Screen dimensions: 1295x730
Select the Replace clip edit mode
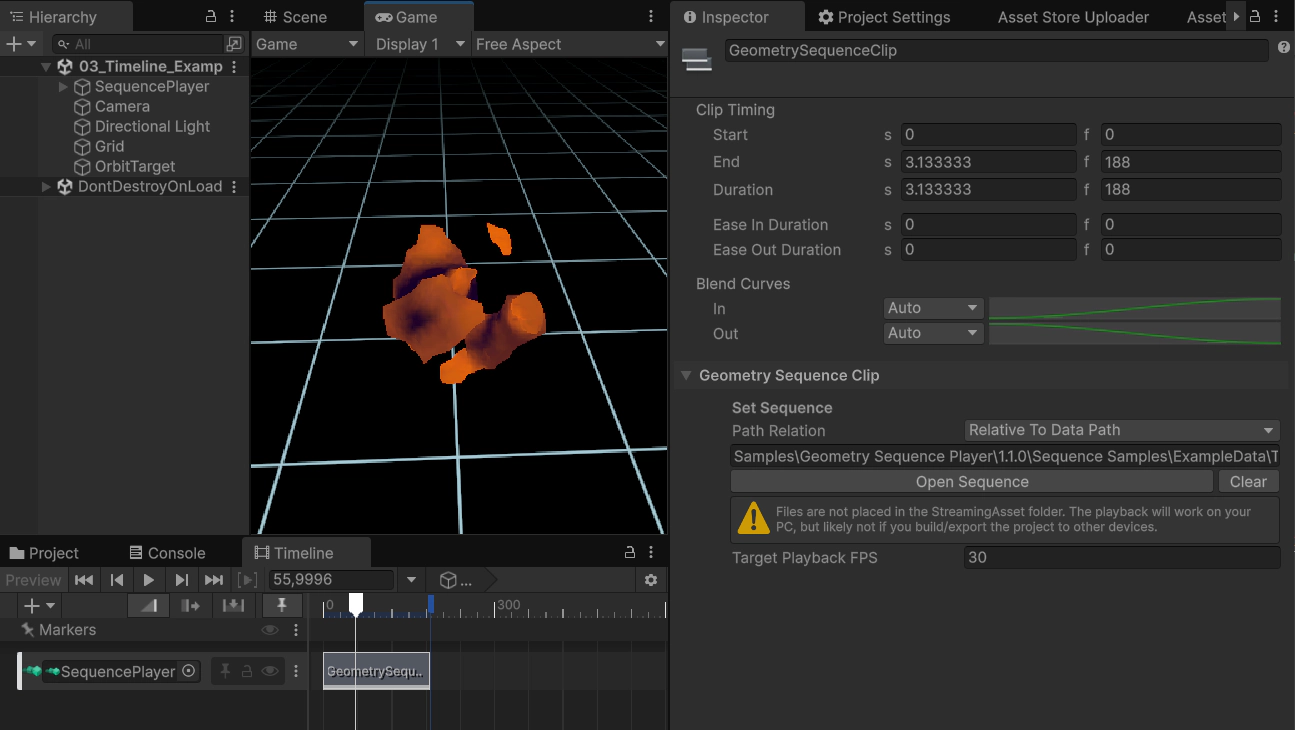(233, 605)
